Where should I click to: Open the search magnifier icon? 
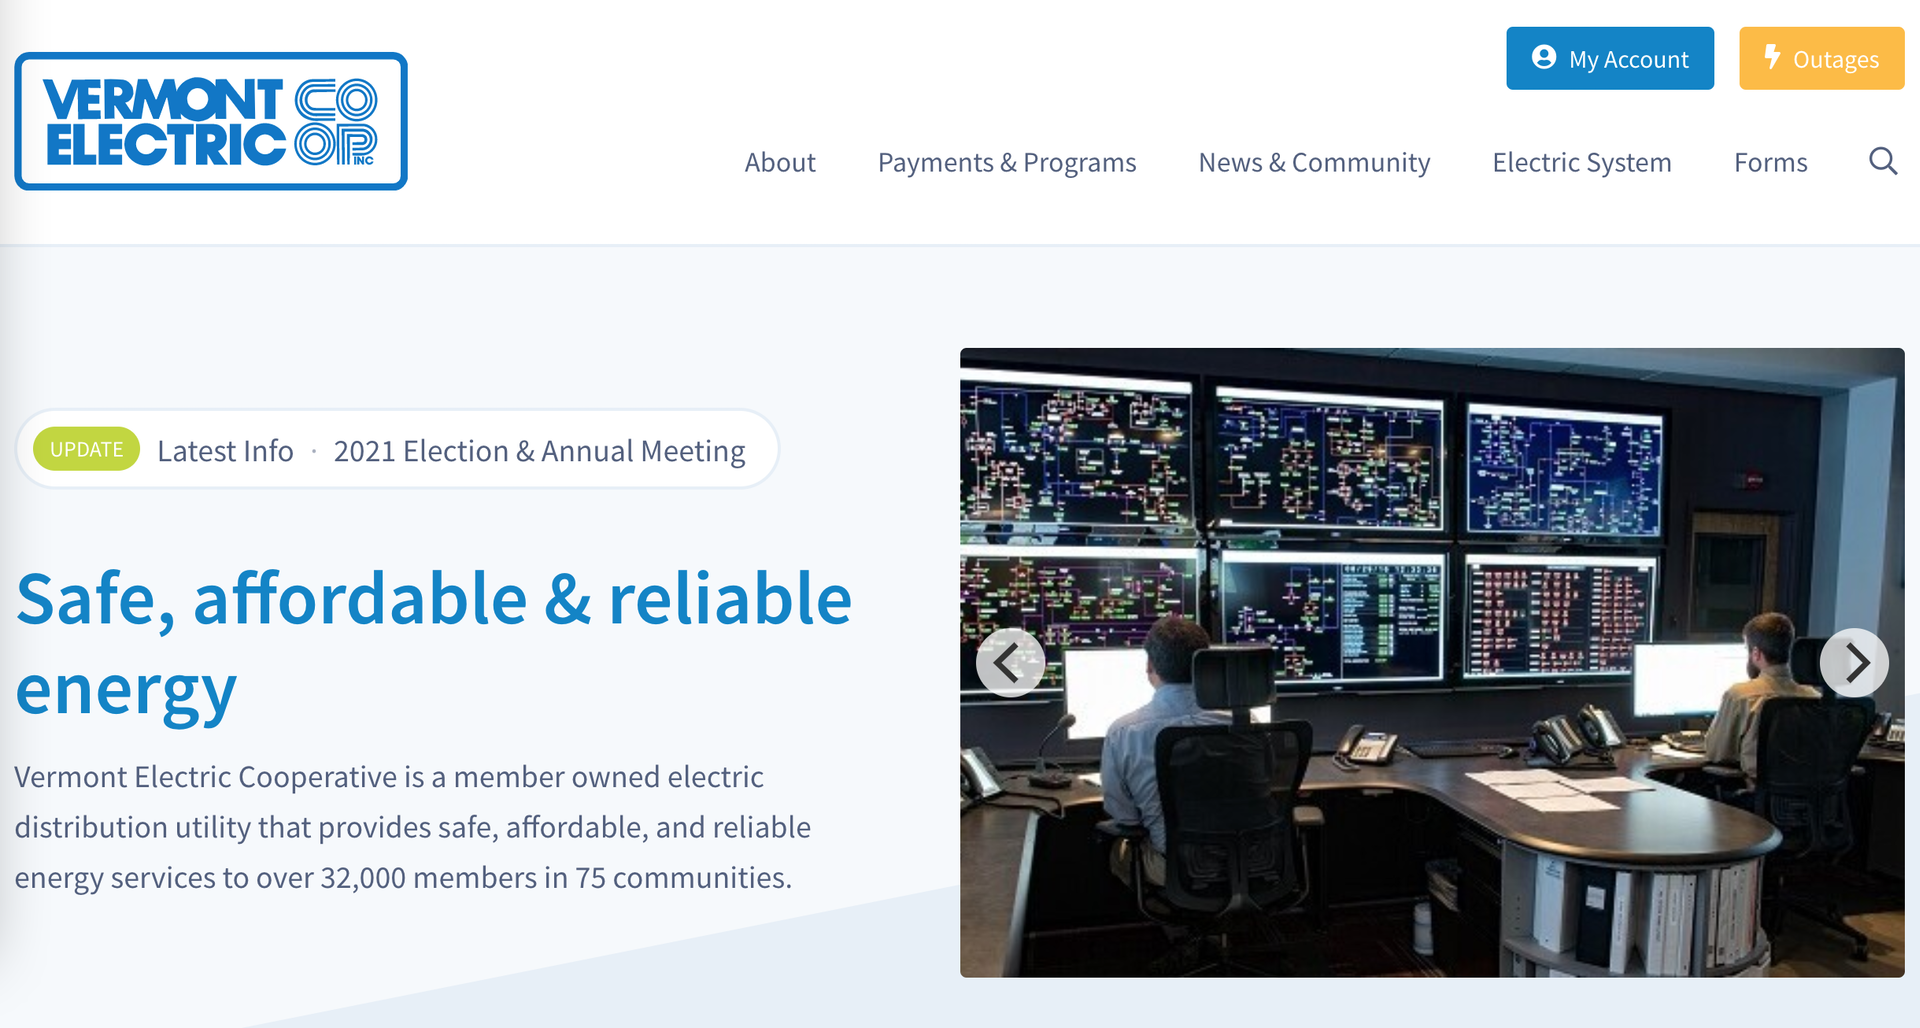(1883, 161)
